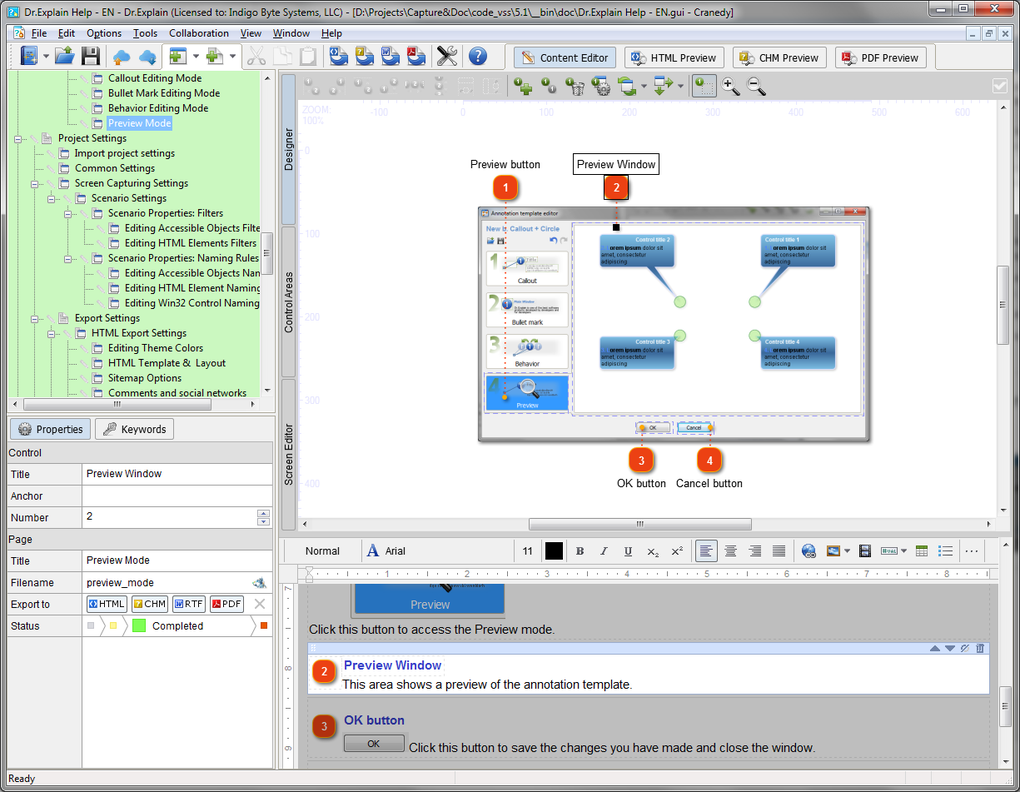This screenshot has height=792, width=1020.
Task: Collapse the HTML Export Settings node
Action: [x=51, y=334]
